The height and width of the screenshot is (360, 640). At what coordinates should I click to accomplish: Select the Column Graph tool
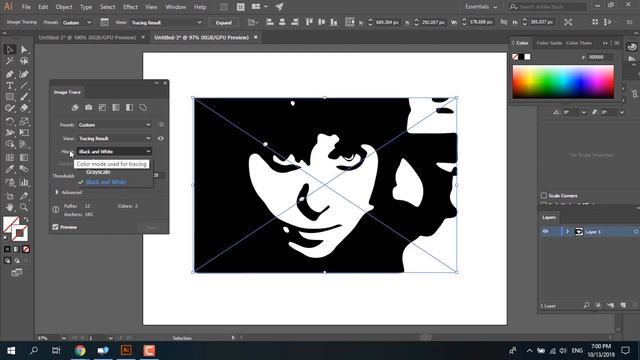pos(24,182)
